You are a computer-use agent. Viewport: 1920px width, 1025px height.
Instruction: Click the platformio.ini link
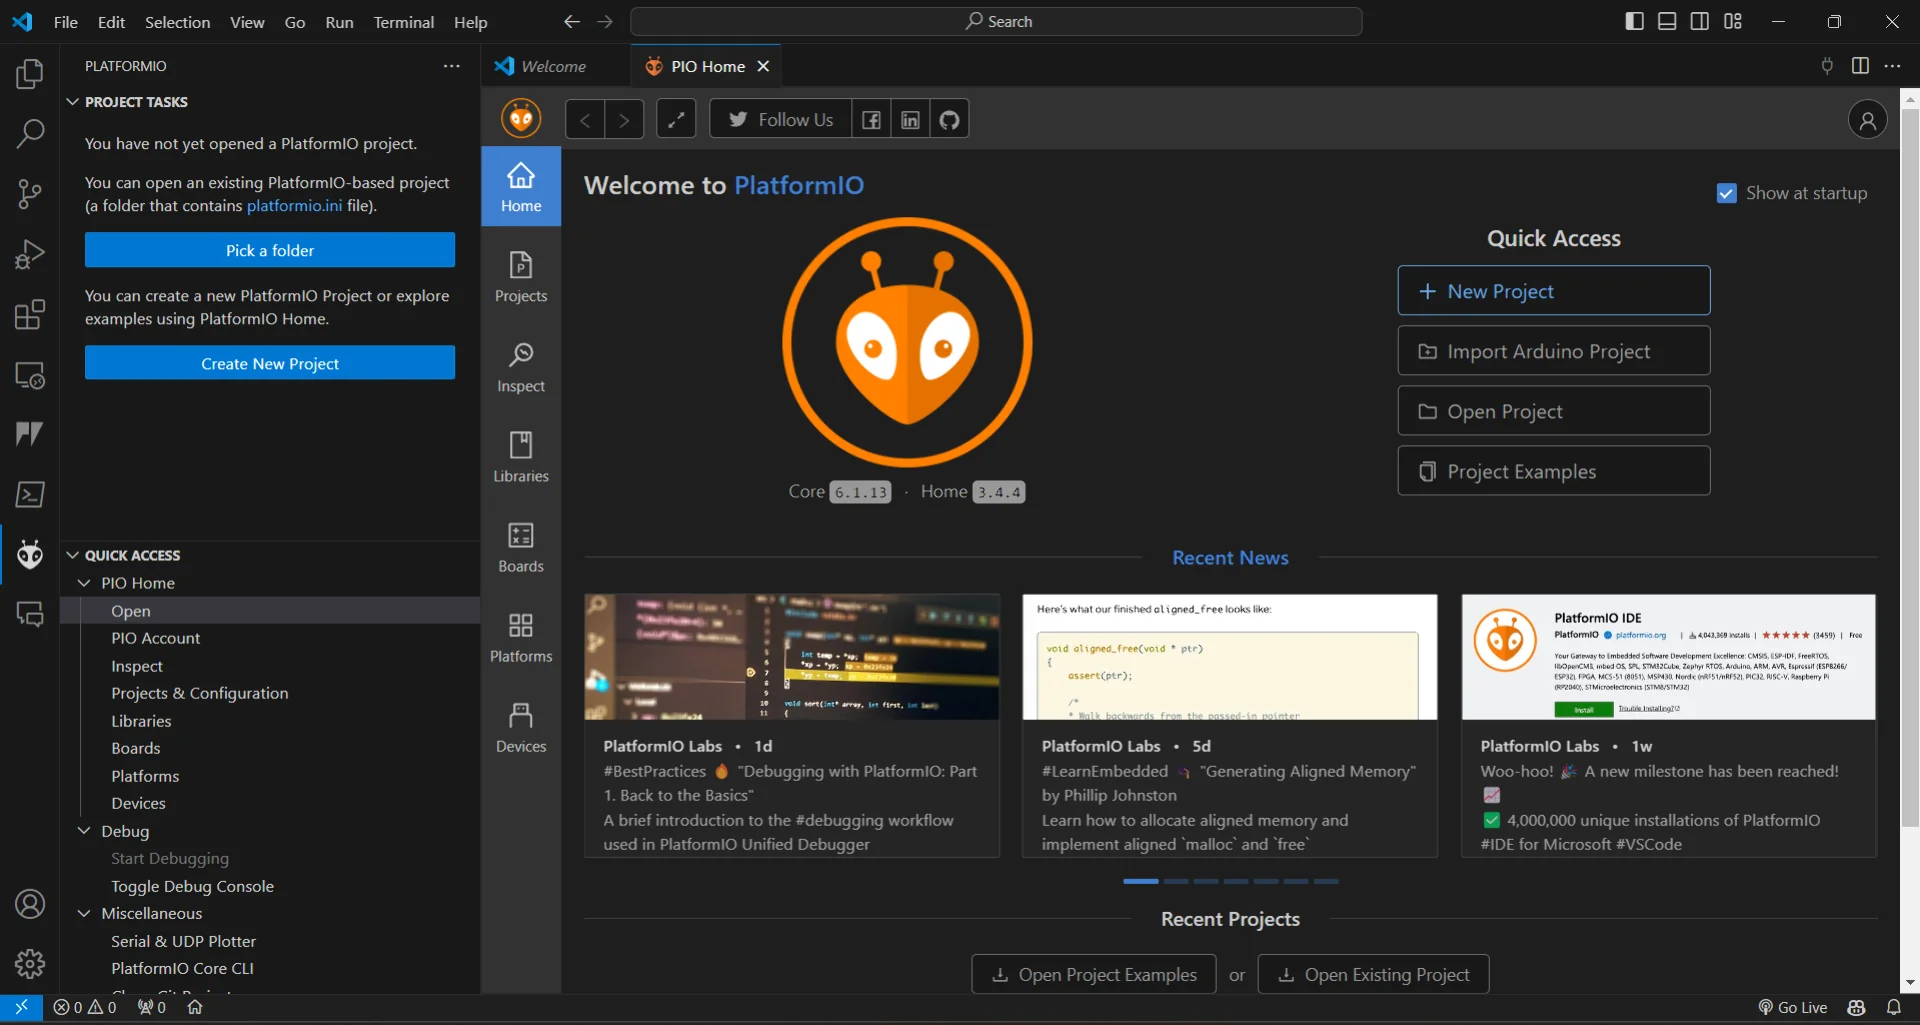(x=294, y=206)
